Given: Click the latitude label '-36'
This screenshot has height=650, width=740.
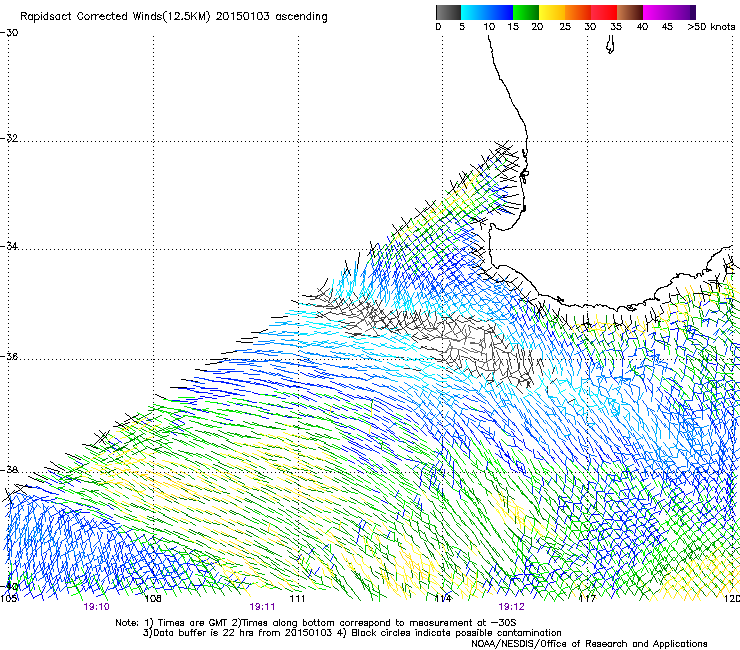Looking at the screenshot, I should 9,356.
